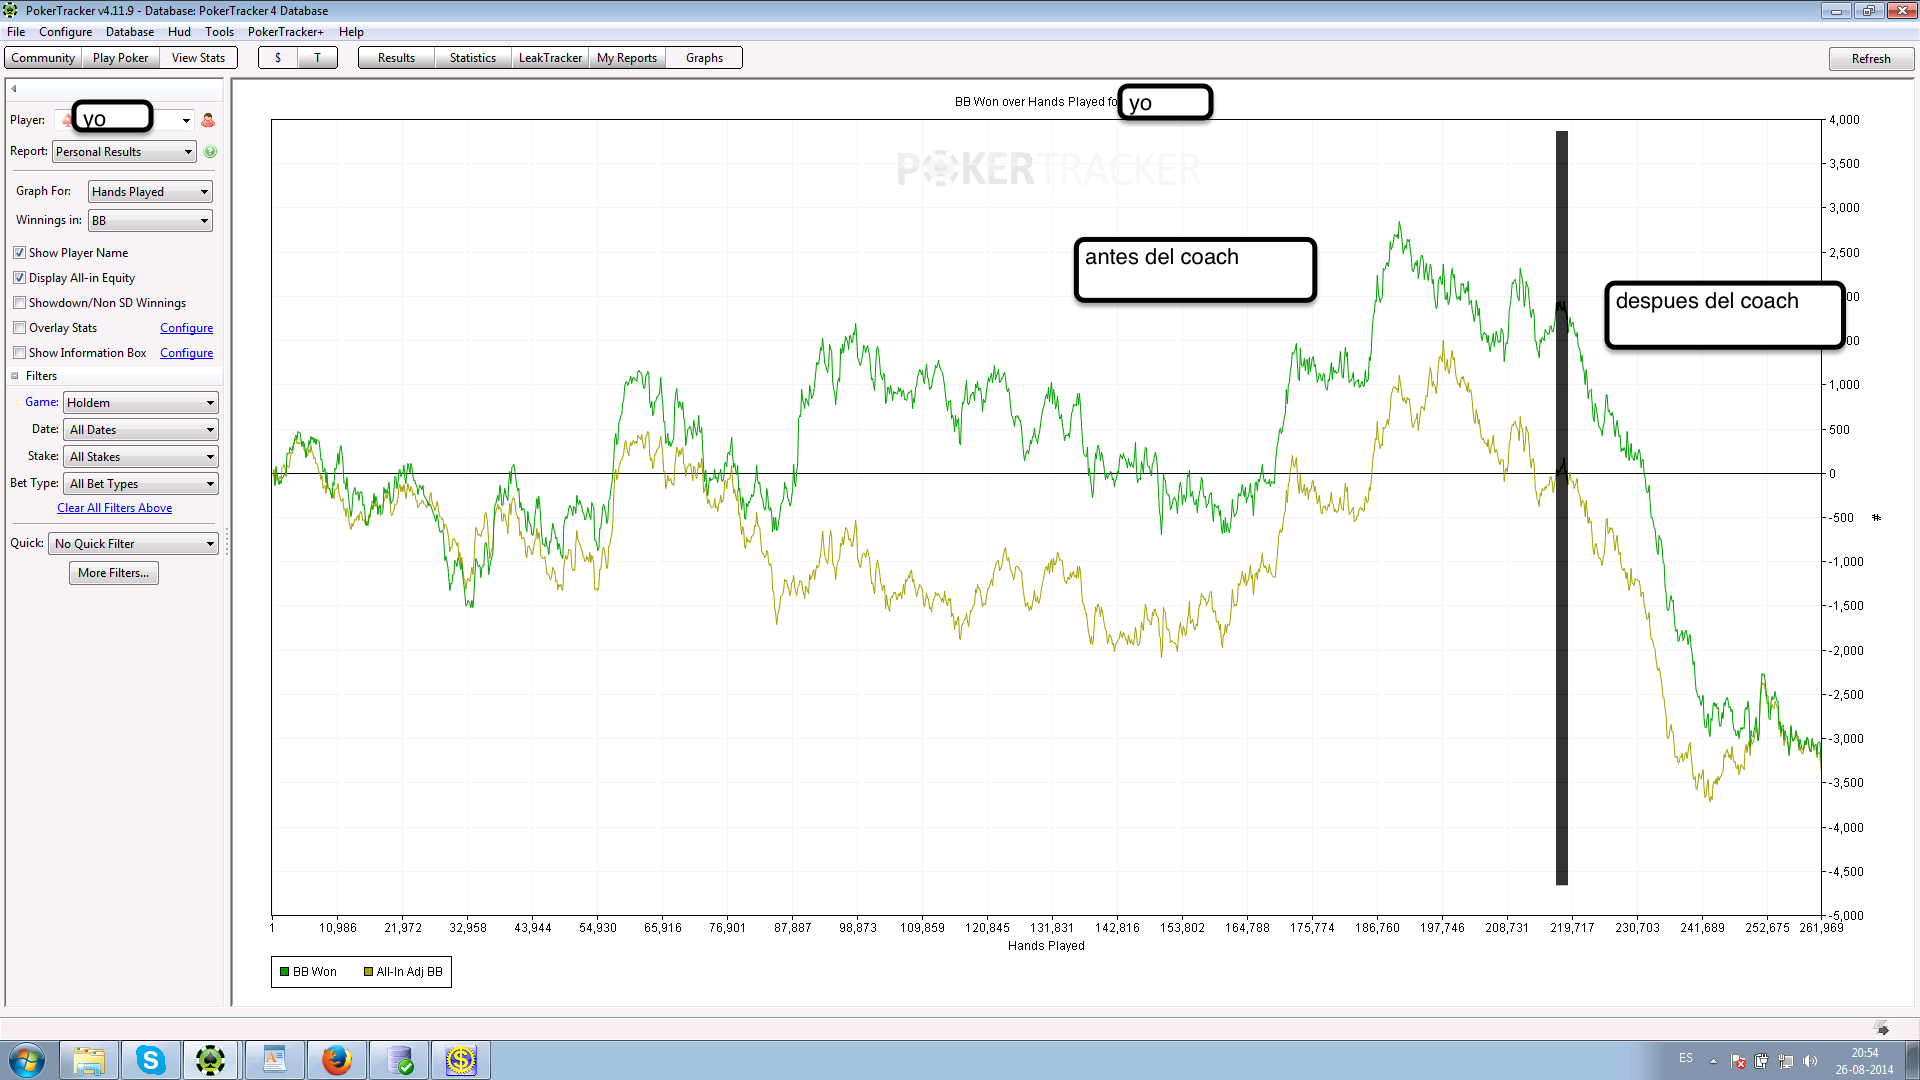Click the ES language indicator
The height and width of the screenshot is (1080, 1920).
[x=1686, y=1058]
